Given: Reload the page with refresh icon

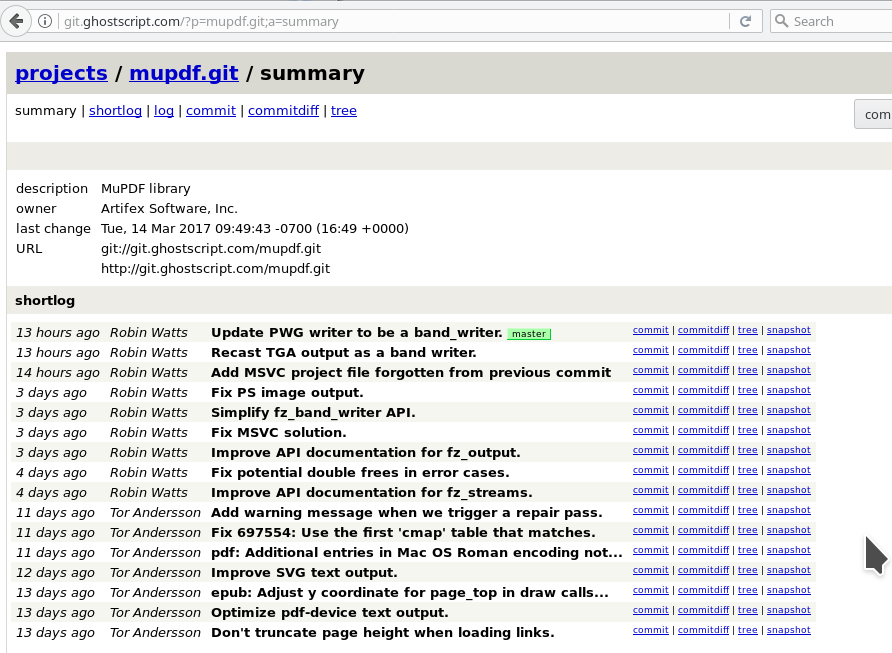Looking at the screenshot, I should (x=745, y=22).
